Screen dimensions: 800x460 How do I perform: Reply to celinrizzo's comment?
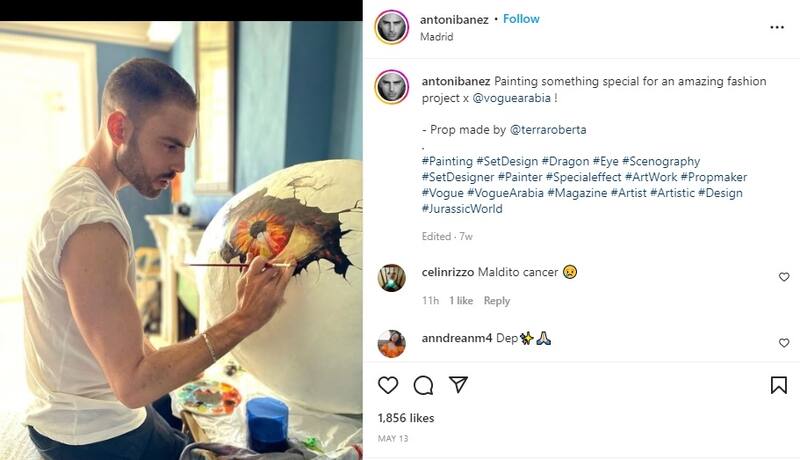click(x=497, y=301)
